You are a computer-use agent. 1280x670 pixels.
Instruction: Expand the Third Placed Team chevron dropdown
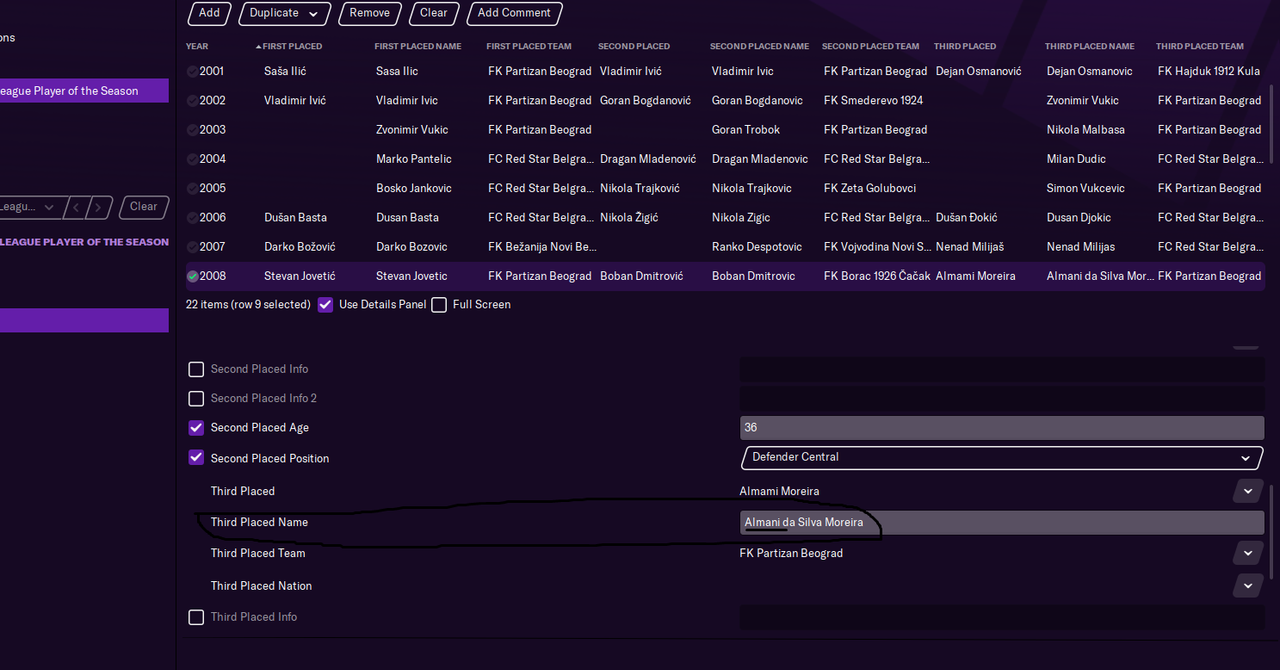[1248, 553]
